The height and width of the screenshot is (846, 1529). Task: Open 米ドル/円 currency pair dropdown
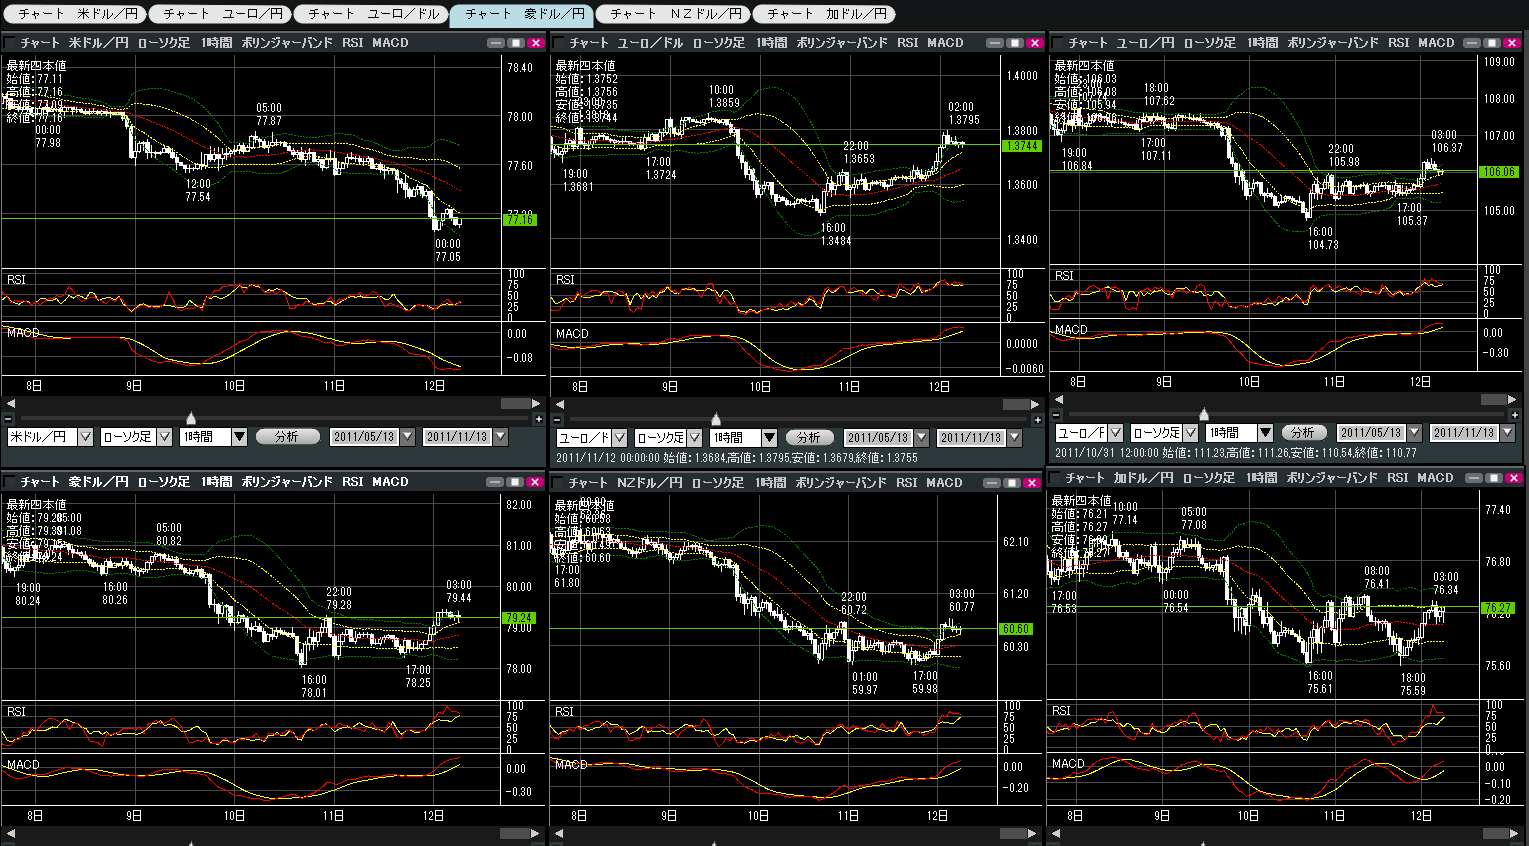[x=85, y=437]
